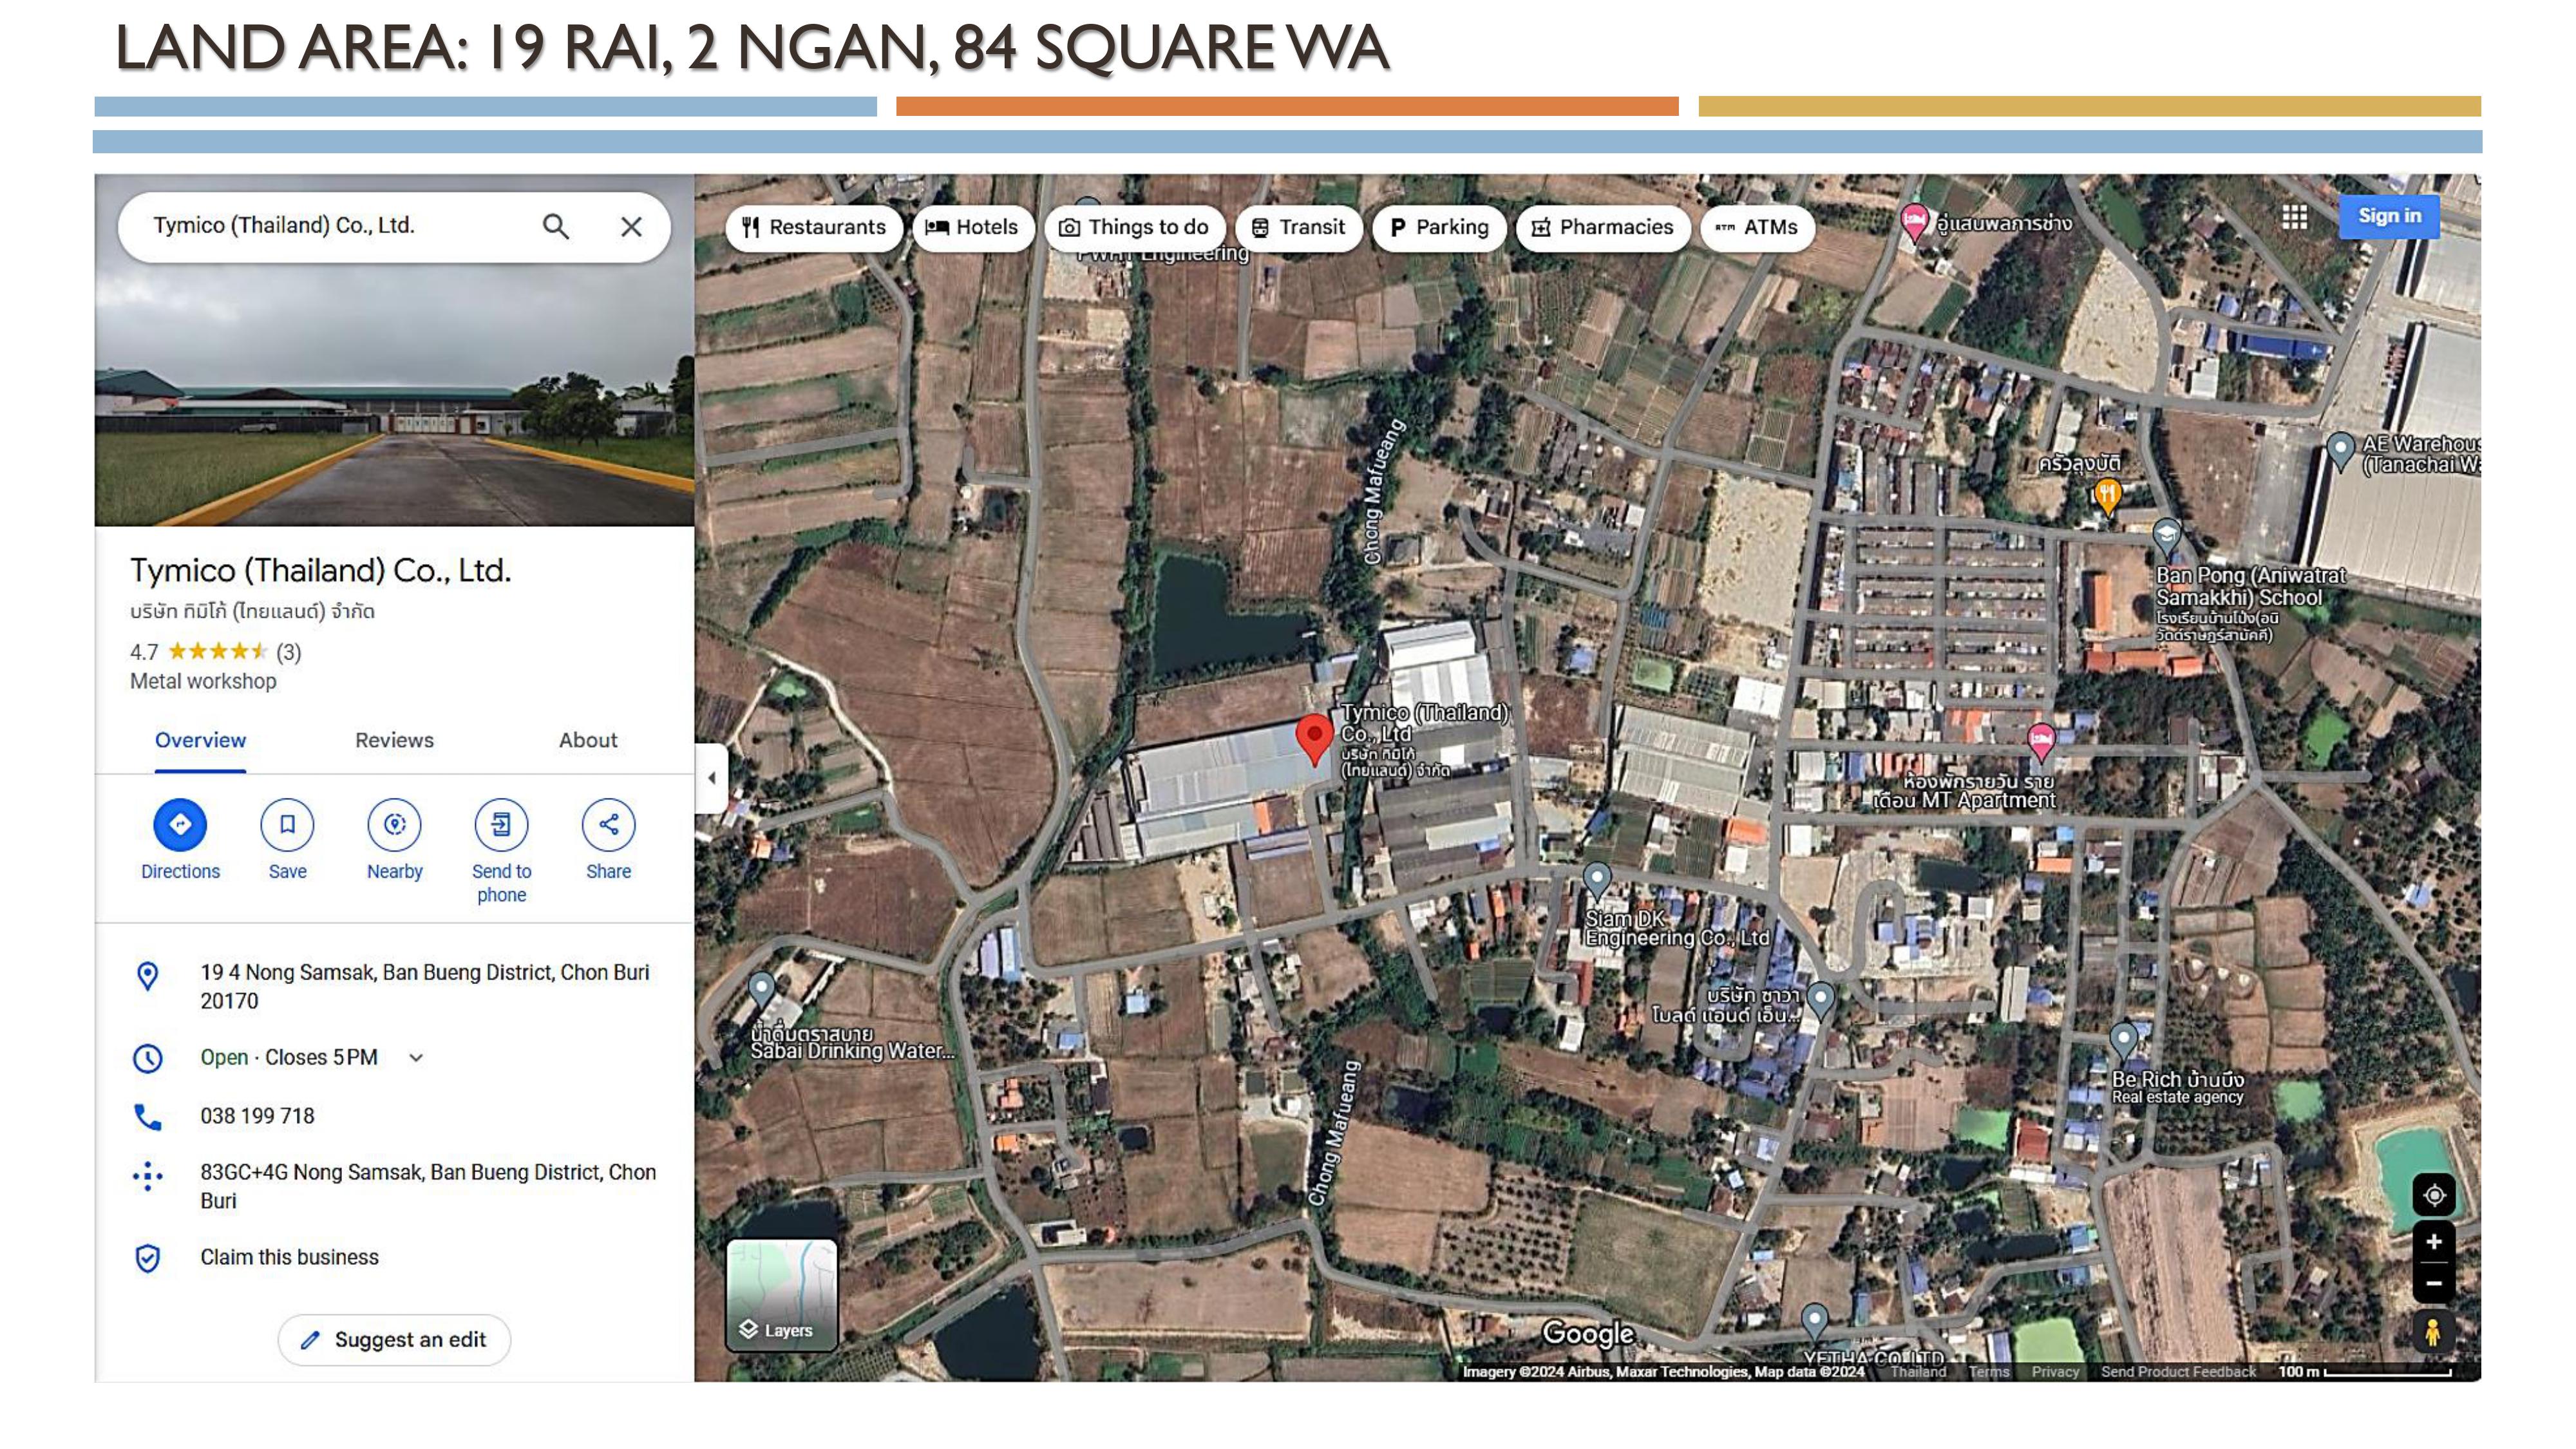Click the Share icon
2576x1449 pixels.
(608, 824)
